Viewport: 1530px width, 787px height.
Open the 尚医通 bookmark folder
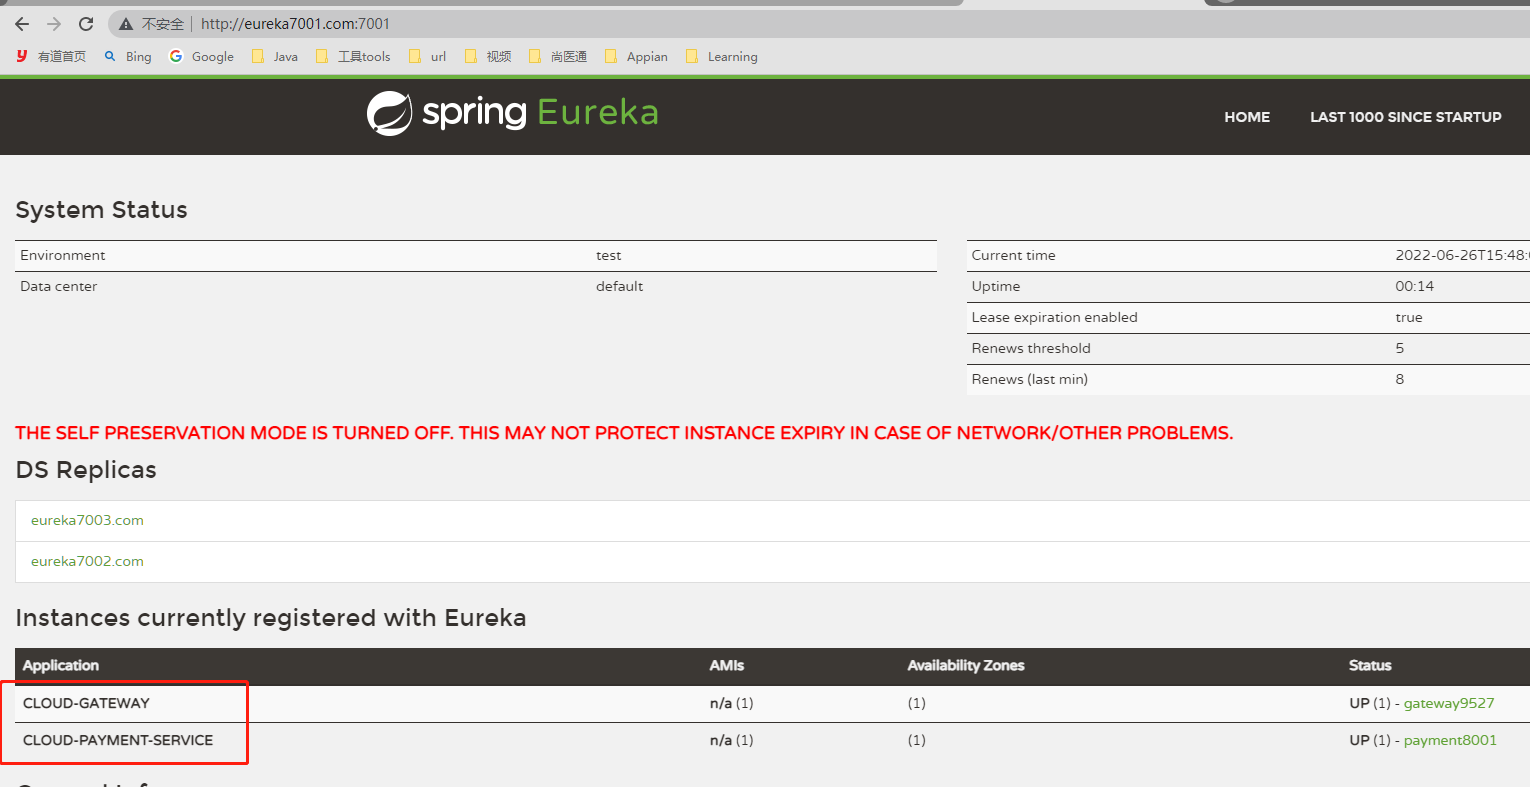coord(558,57)
